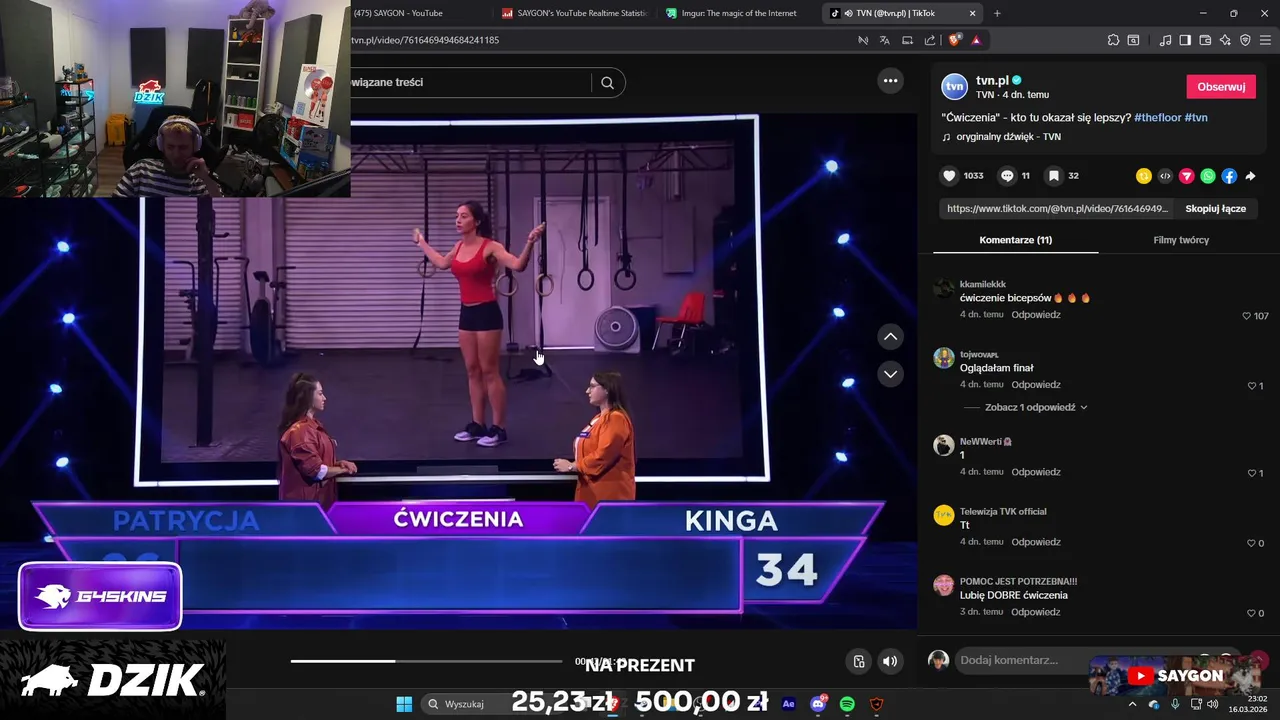Open the #thefloor hashtag link
Image resolution: width=1280 pixels, height=720 pixels.
tap(1157, 117)
